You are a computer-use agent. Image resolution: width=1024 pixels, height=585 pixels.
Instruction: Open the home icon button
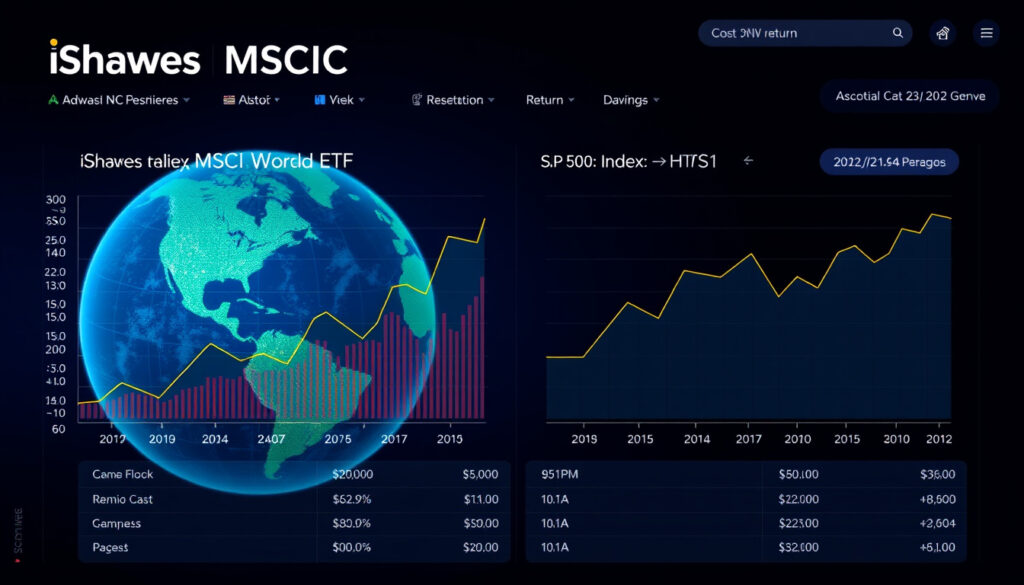tap(942, 33)
